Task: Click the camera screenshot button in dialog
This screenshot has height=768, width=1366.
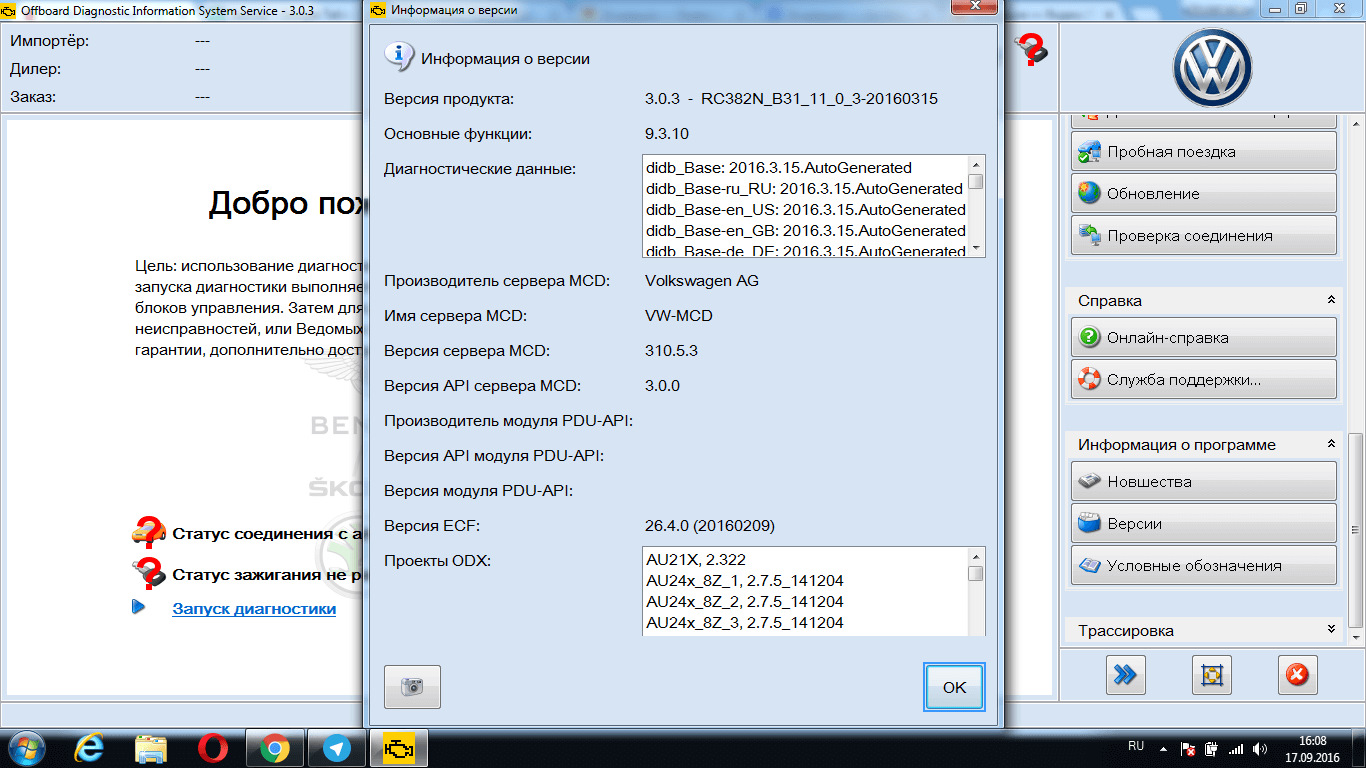Action: click(x=412, y=687)
